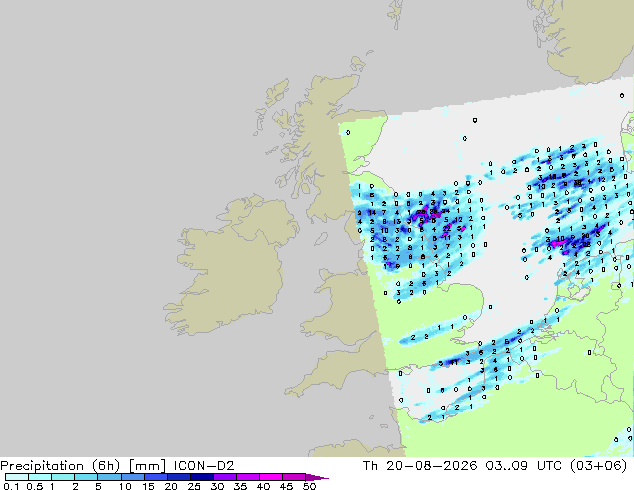Click the 25–30 mm navy legend swatch
634x490 pixels.
(x=201, y=477)
